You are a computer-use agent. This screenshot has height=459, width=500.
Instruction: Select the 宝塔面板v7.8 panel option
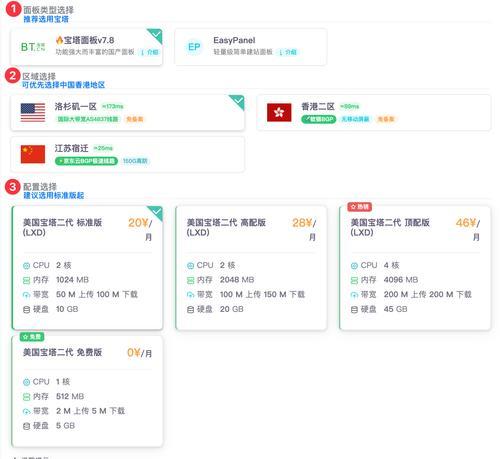tap(87, 47)
